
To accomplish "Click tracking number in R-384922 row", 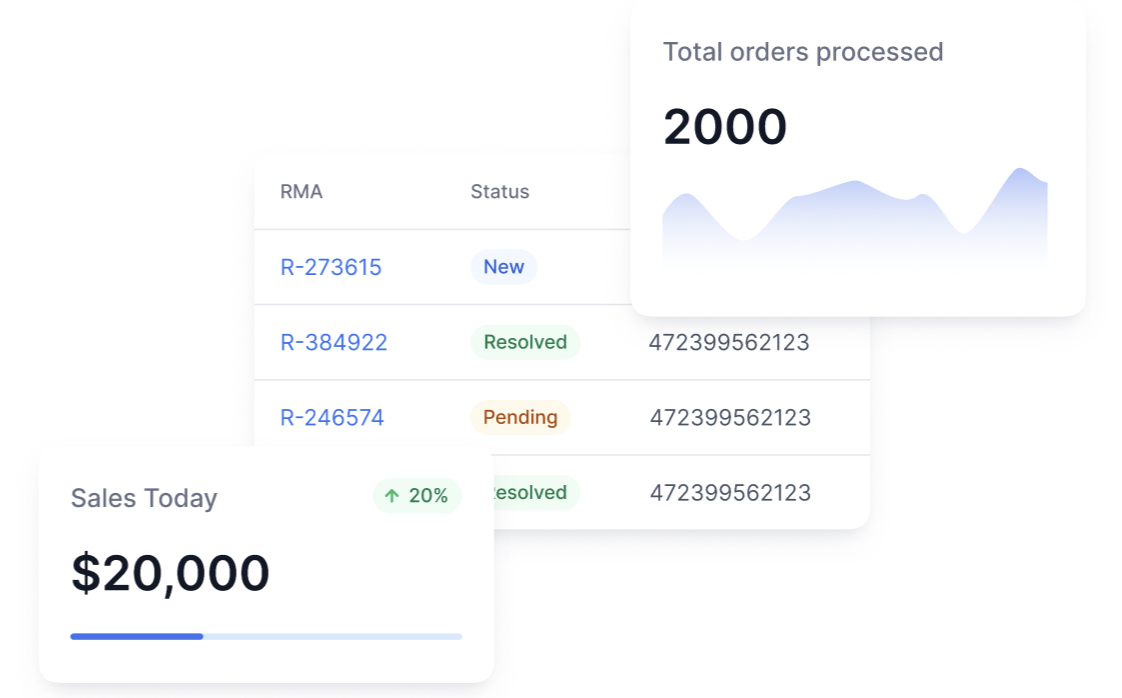I will 729,343.
